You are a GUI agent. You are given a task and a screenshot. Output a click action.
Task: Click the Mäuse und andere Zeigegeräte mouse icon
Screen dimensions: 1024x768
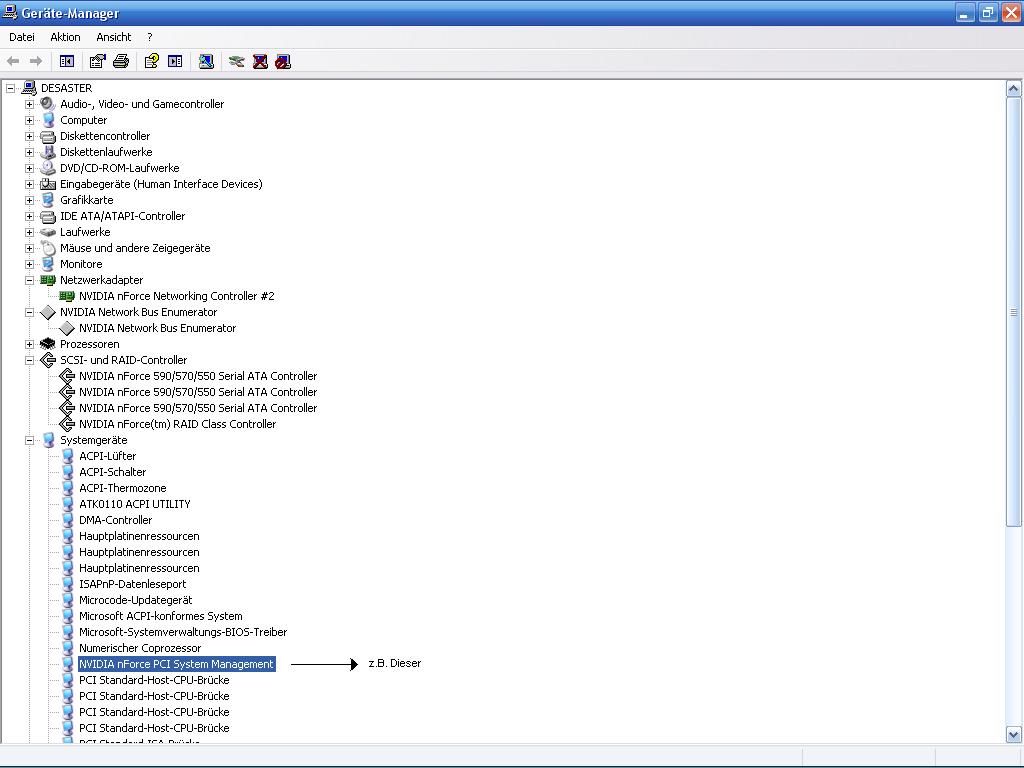pos(48,248)
